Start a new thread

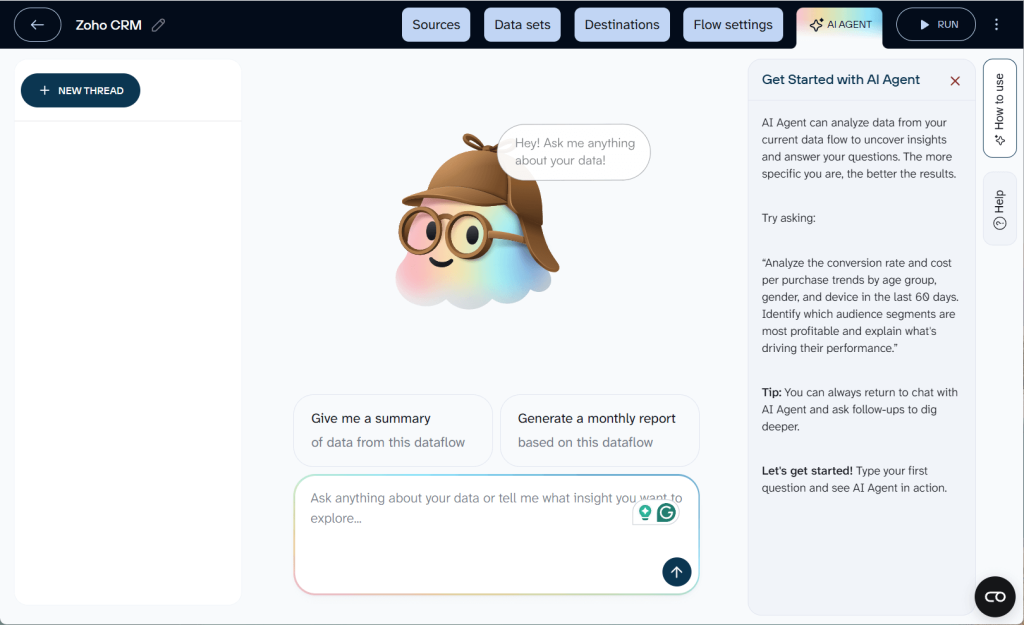coord(81,91)
